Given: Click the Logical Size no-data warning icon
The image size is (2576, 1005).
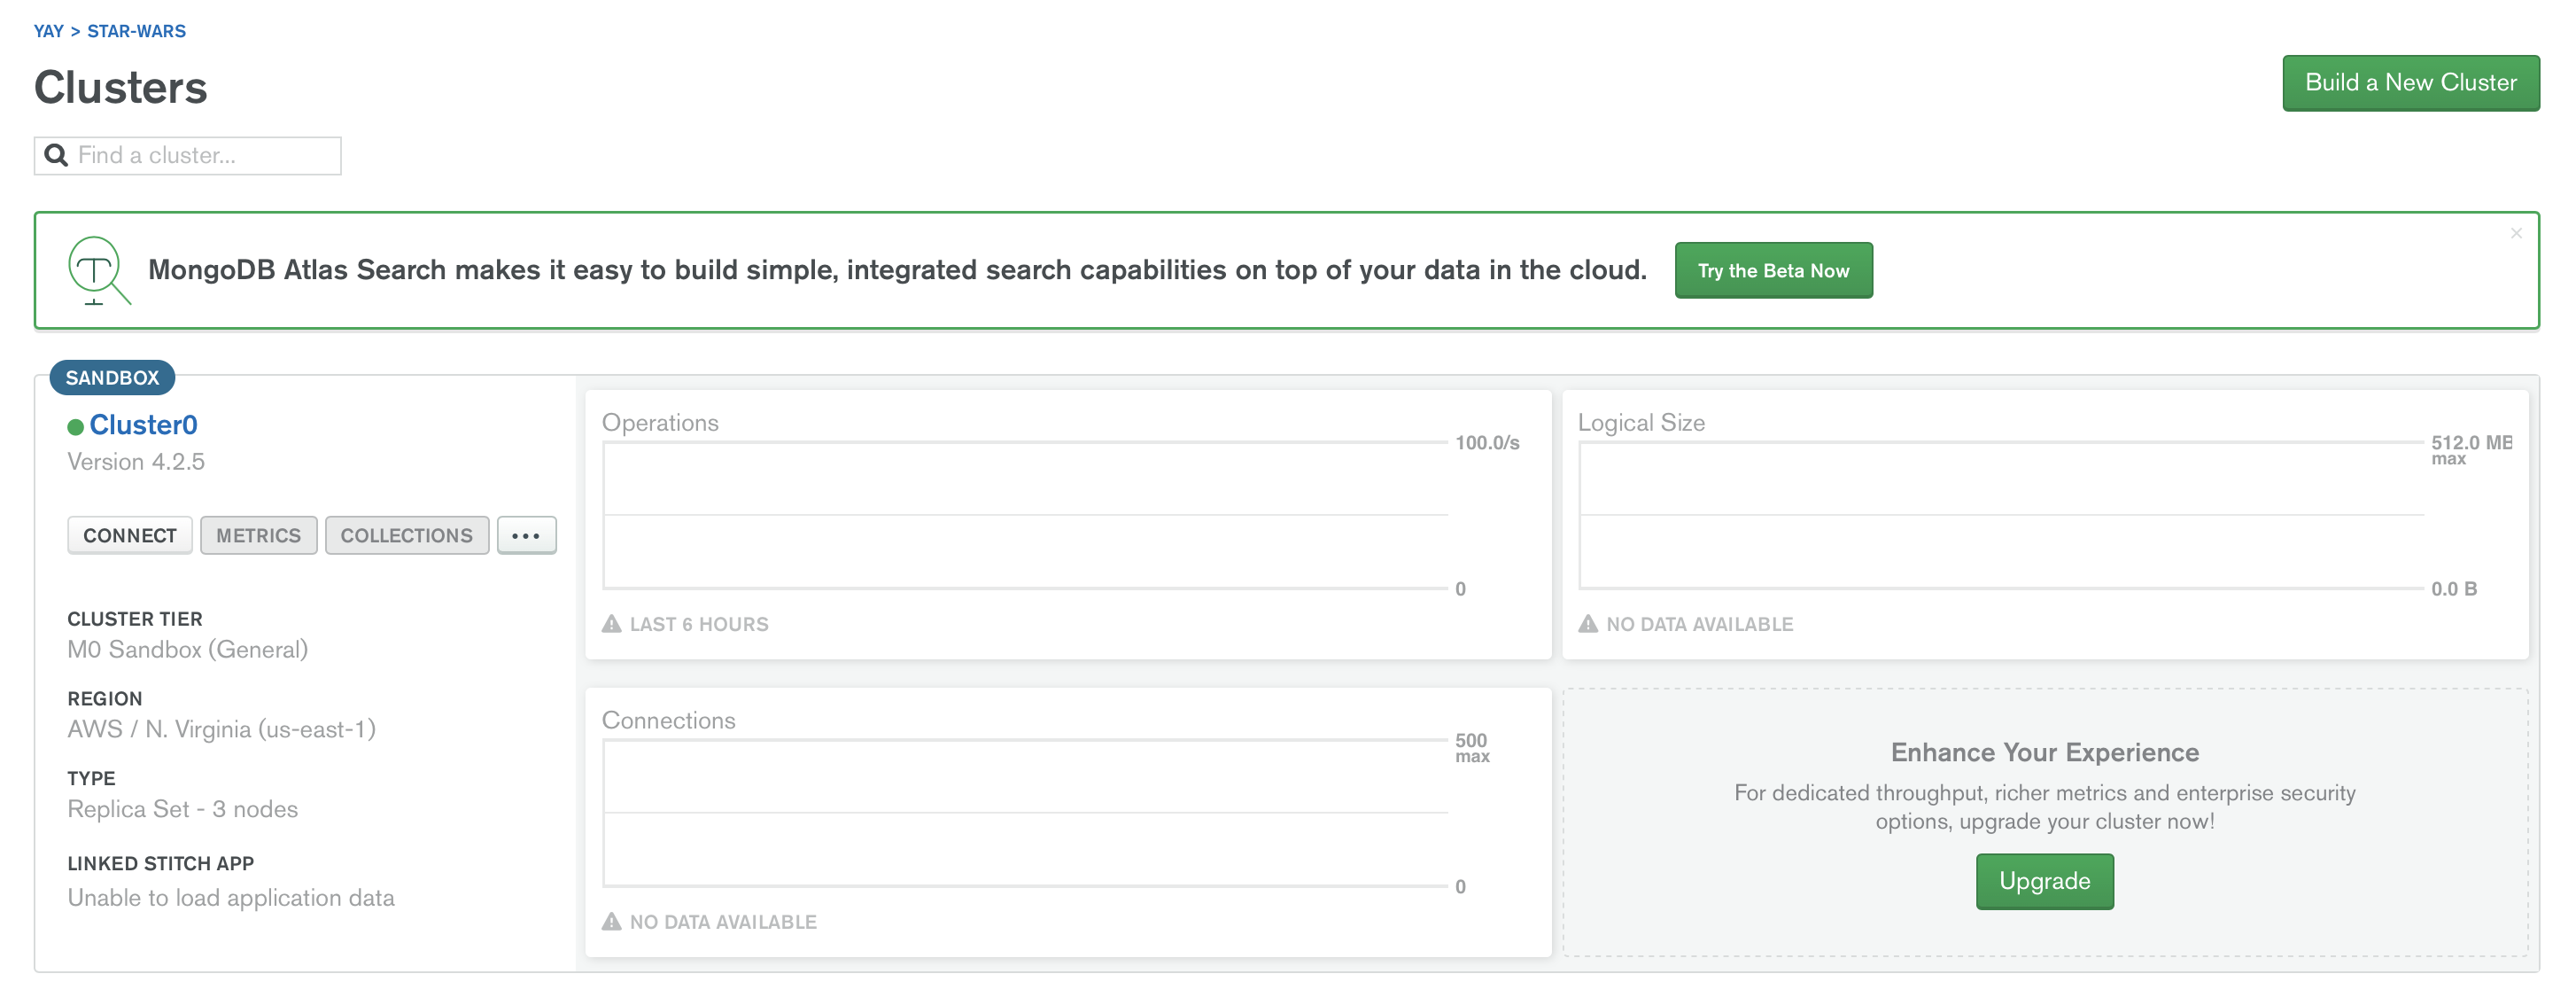Looking at the screenshot, I should pyautogui.click(x=1588, y=624).
